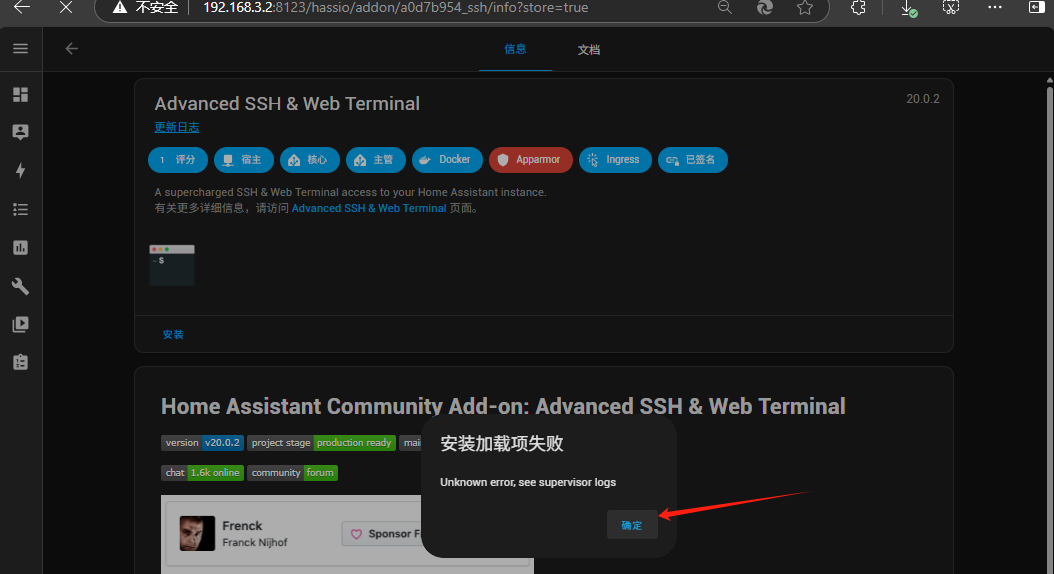The height and width of the screenshot is (574, 1054).
Task: Open the Energy lightning bolt icon
Action: click(20, 171)
